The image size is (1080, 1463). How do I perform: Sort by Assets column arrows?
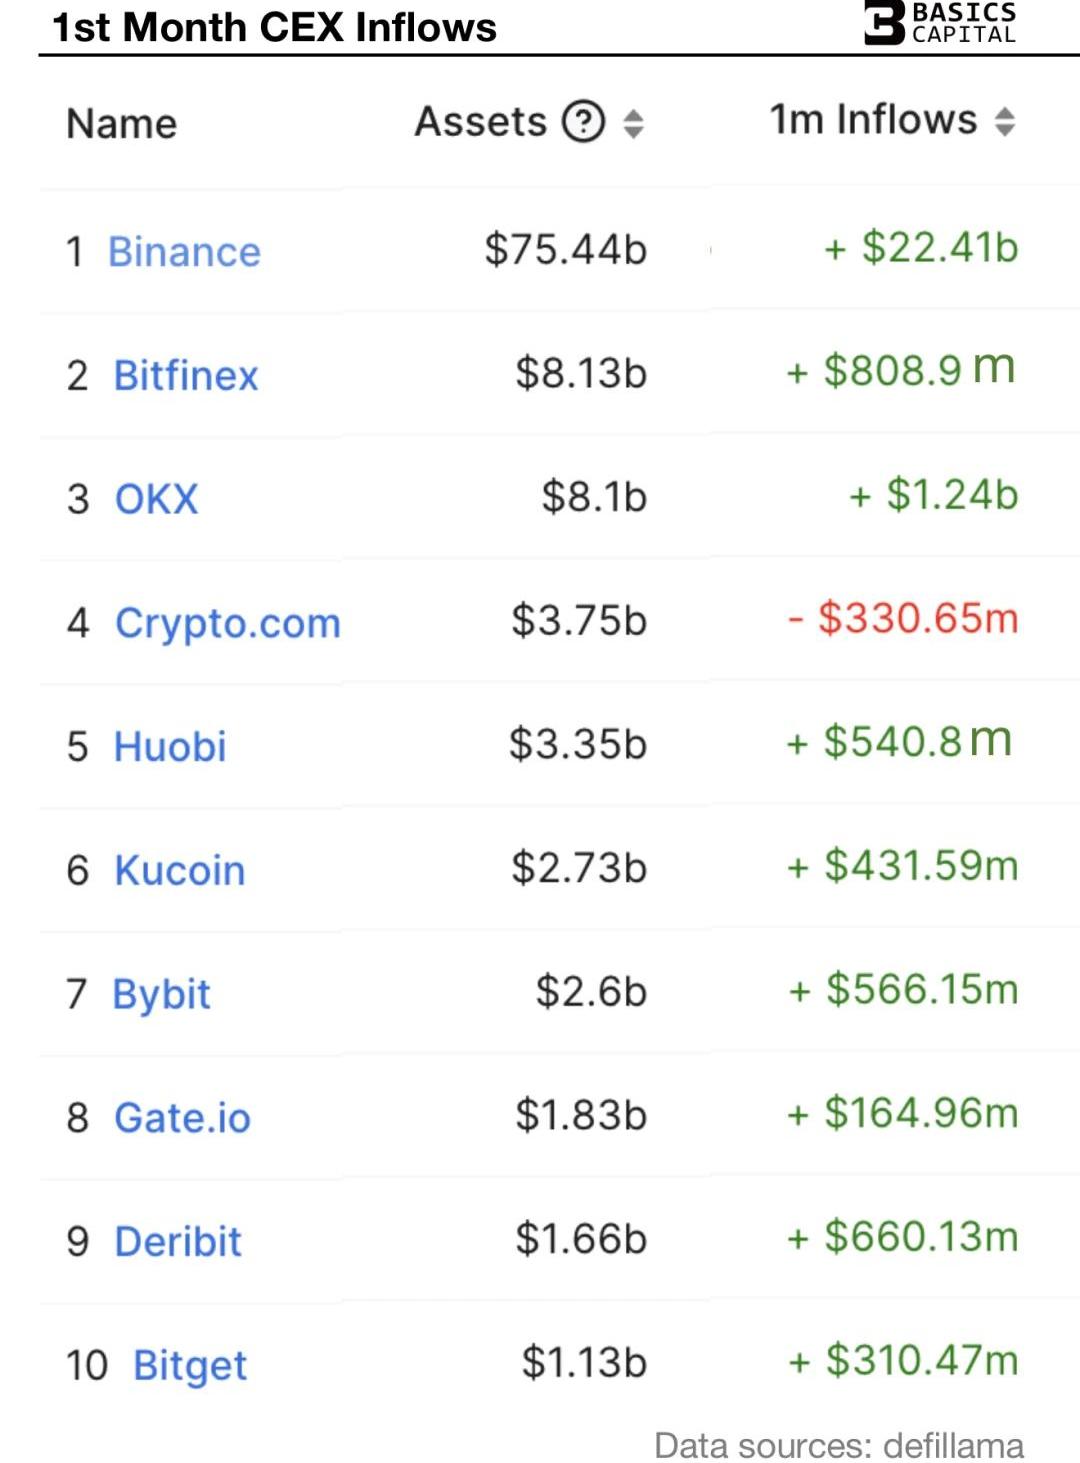(x=633, y=123)
